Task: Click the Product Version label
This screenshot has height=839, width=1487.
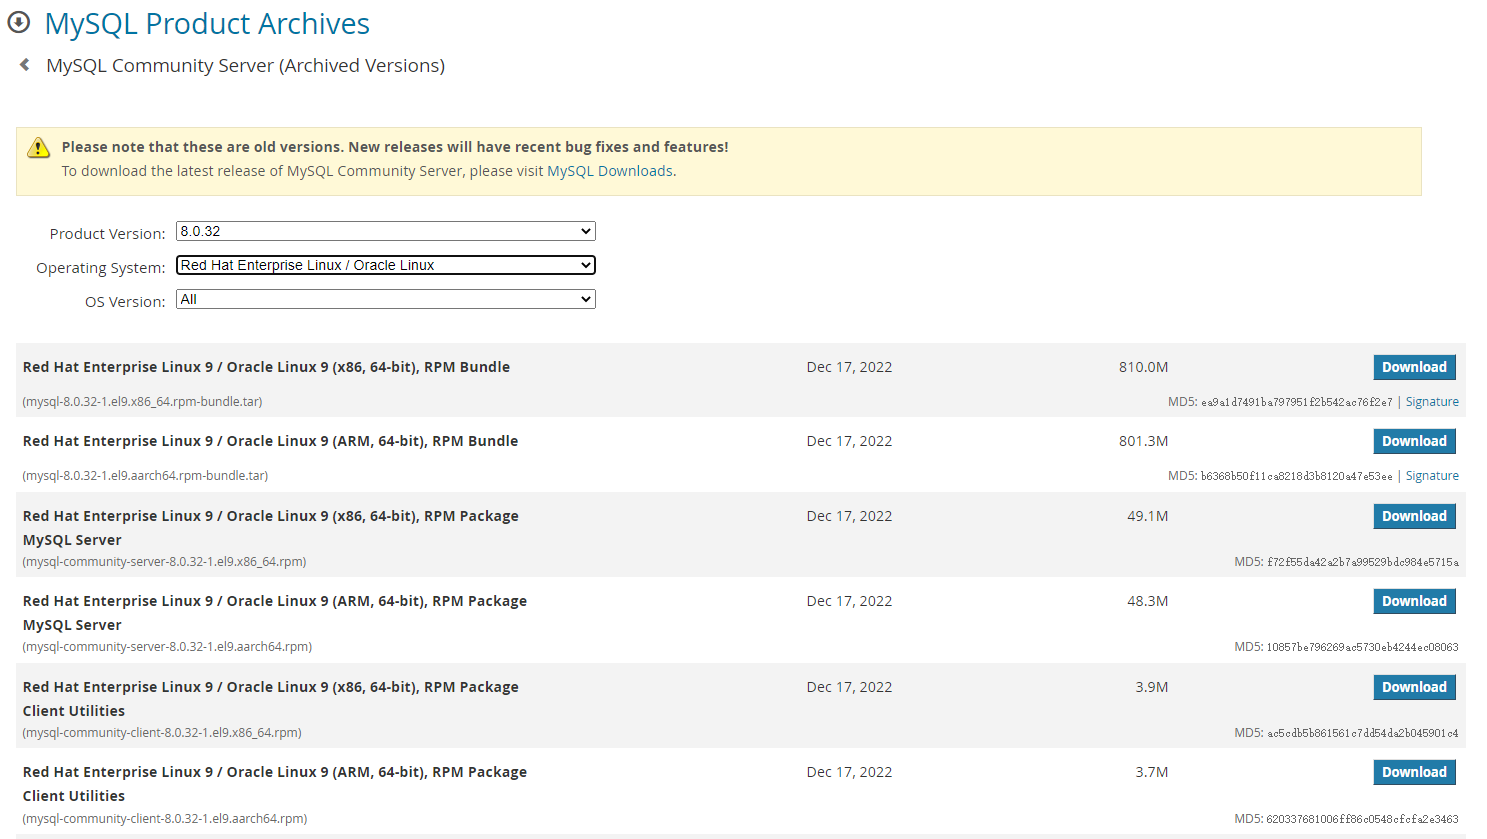Action: (x=107, y=234)
